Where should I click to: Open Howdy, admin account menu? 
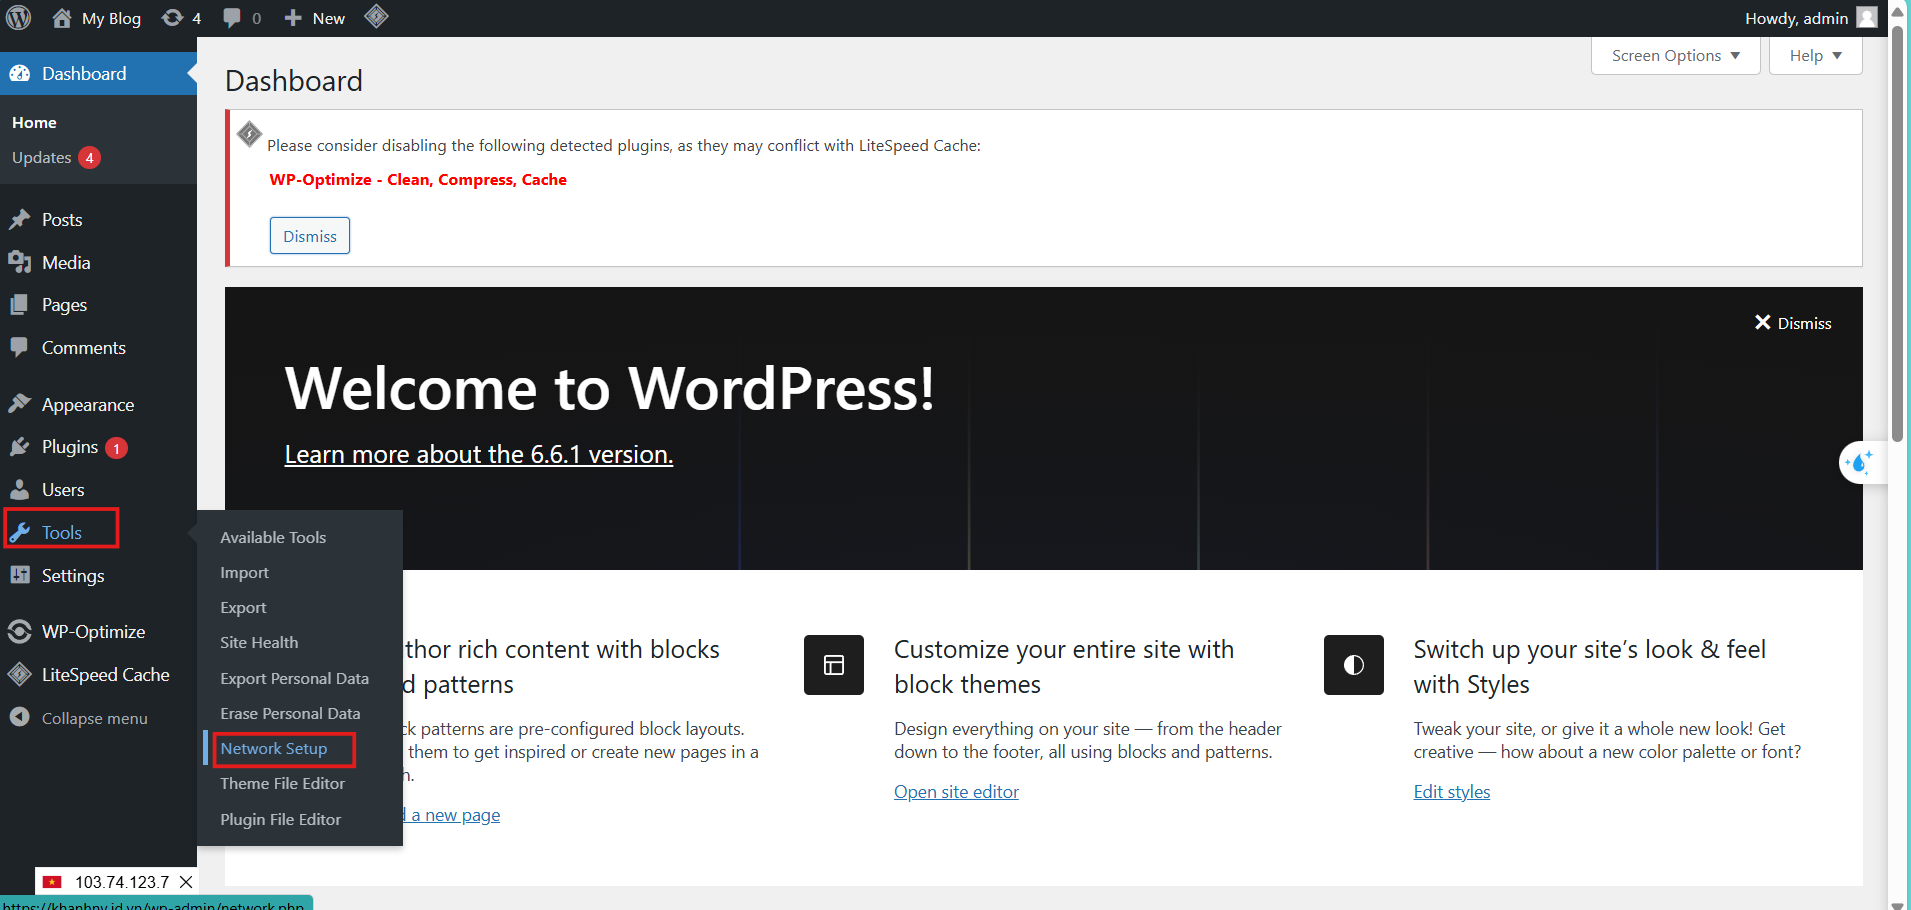[x=1811, y=18]
